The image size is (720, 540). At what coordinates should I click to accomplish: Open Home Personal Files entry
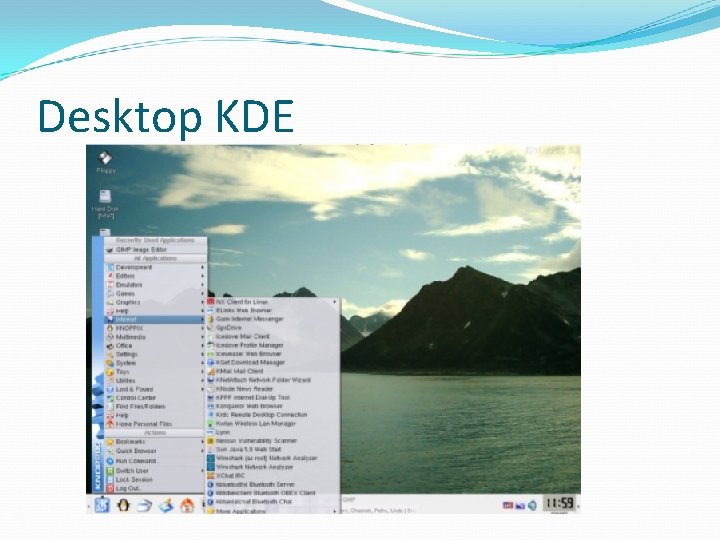156,424
